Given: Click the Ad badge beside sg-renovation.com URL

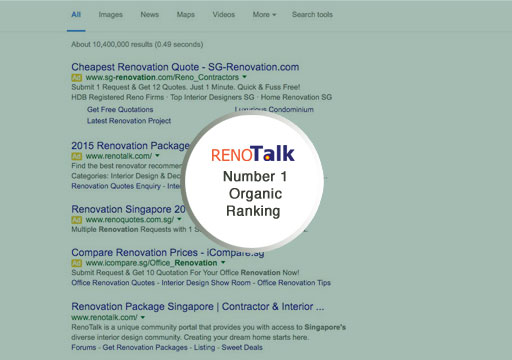Looking at the screenshot, I should tap(76, 78).
